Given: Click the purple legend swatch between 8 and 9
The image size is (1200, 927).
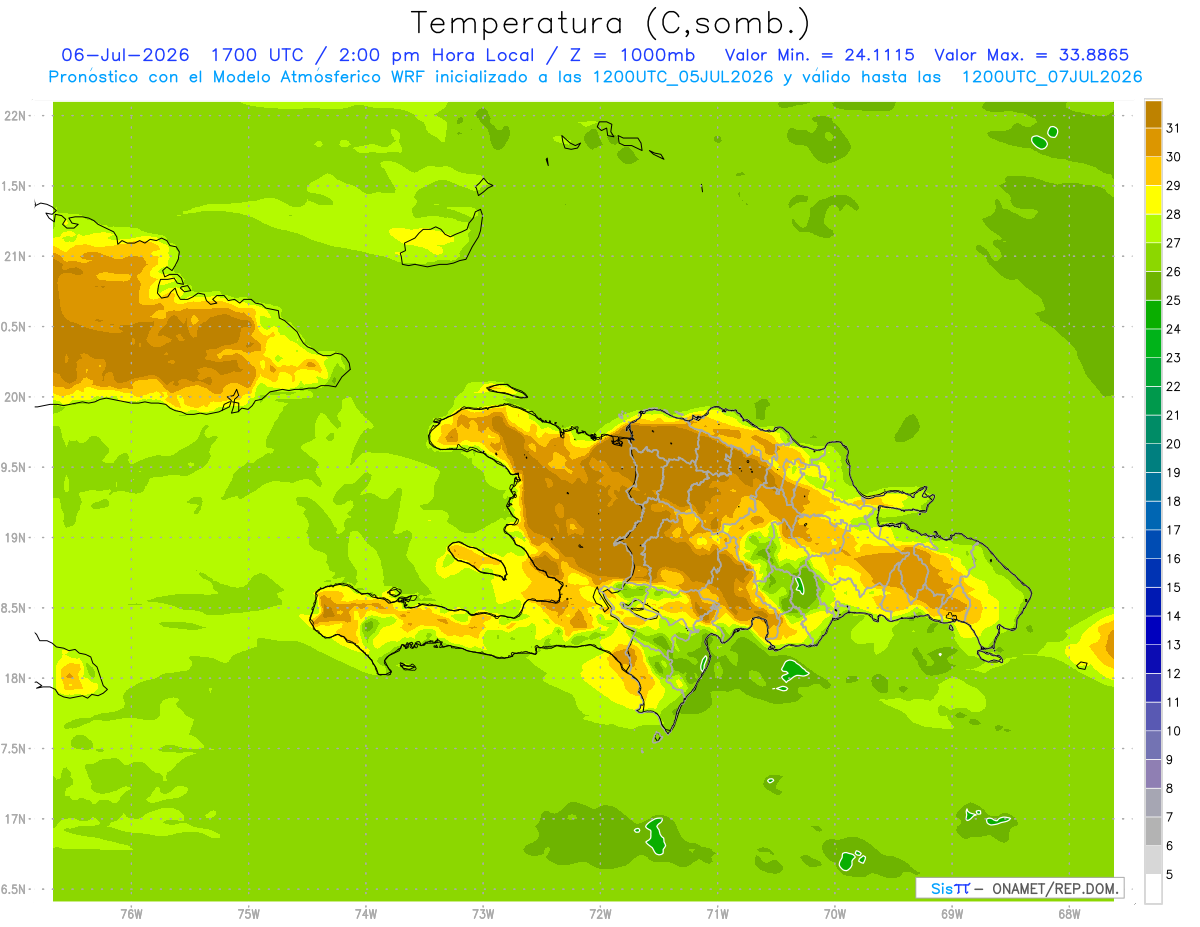Looking at the screenshot, I should tap(1153, 774).
